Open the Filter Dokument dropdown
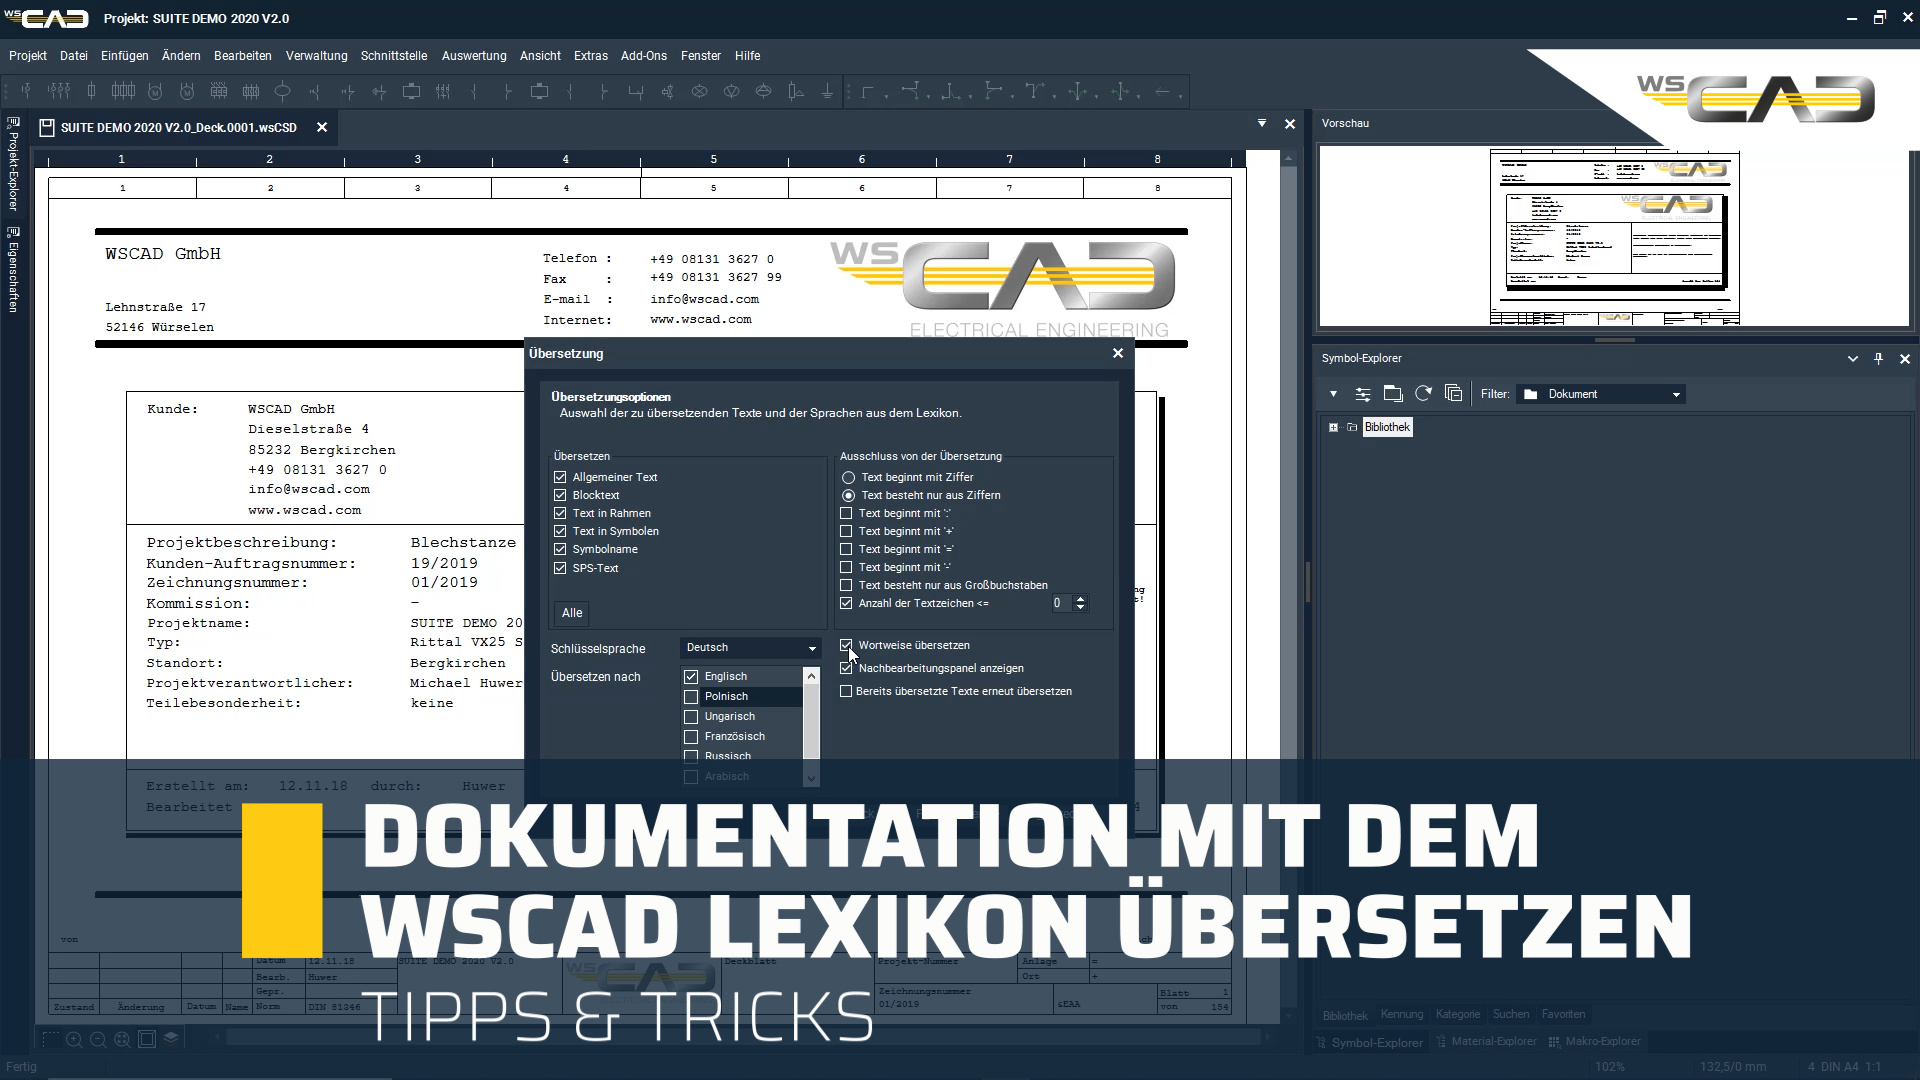 1601,394
